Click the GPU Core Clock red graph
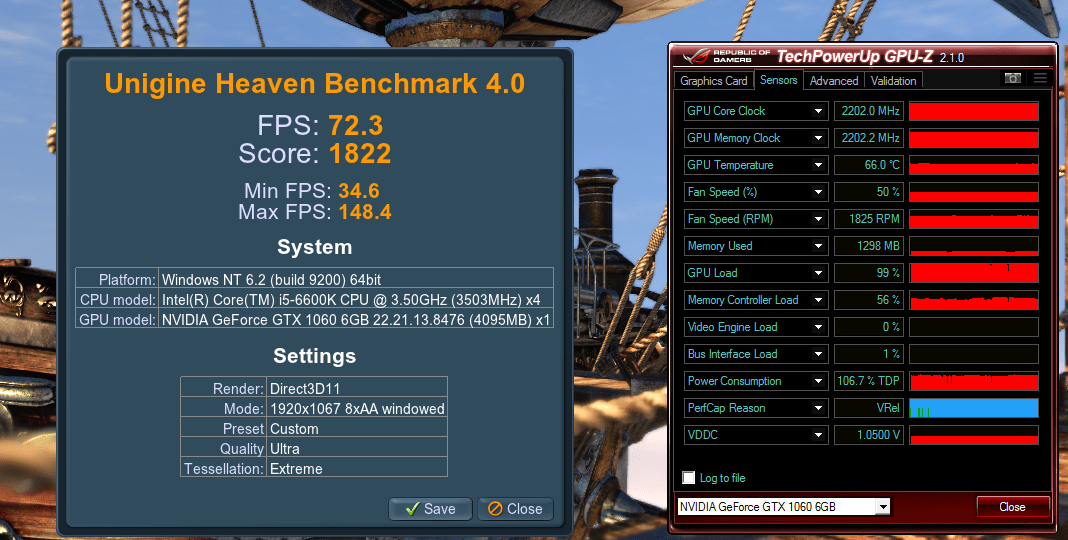The width and height of the screenshot is (1068, 540). coord(974,111)
